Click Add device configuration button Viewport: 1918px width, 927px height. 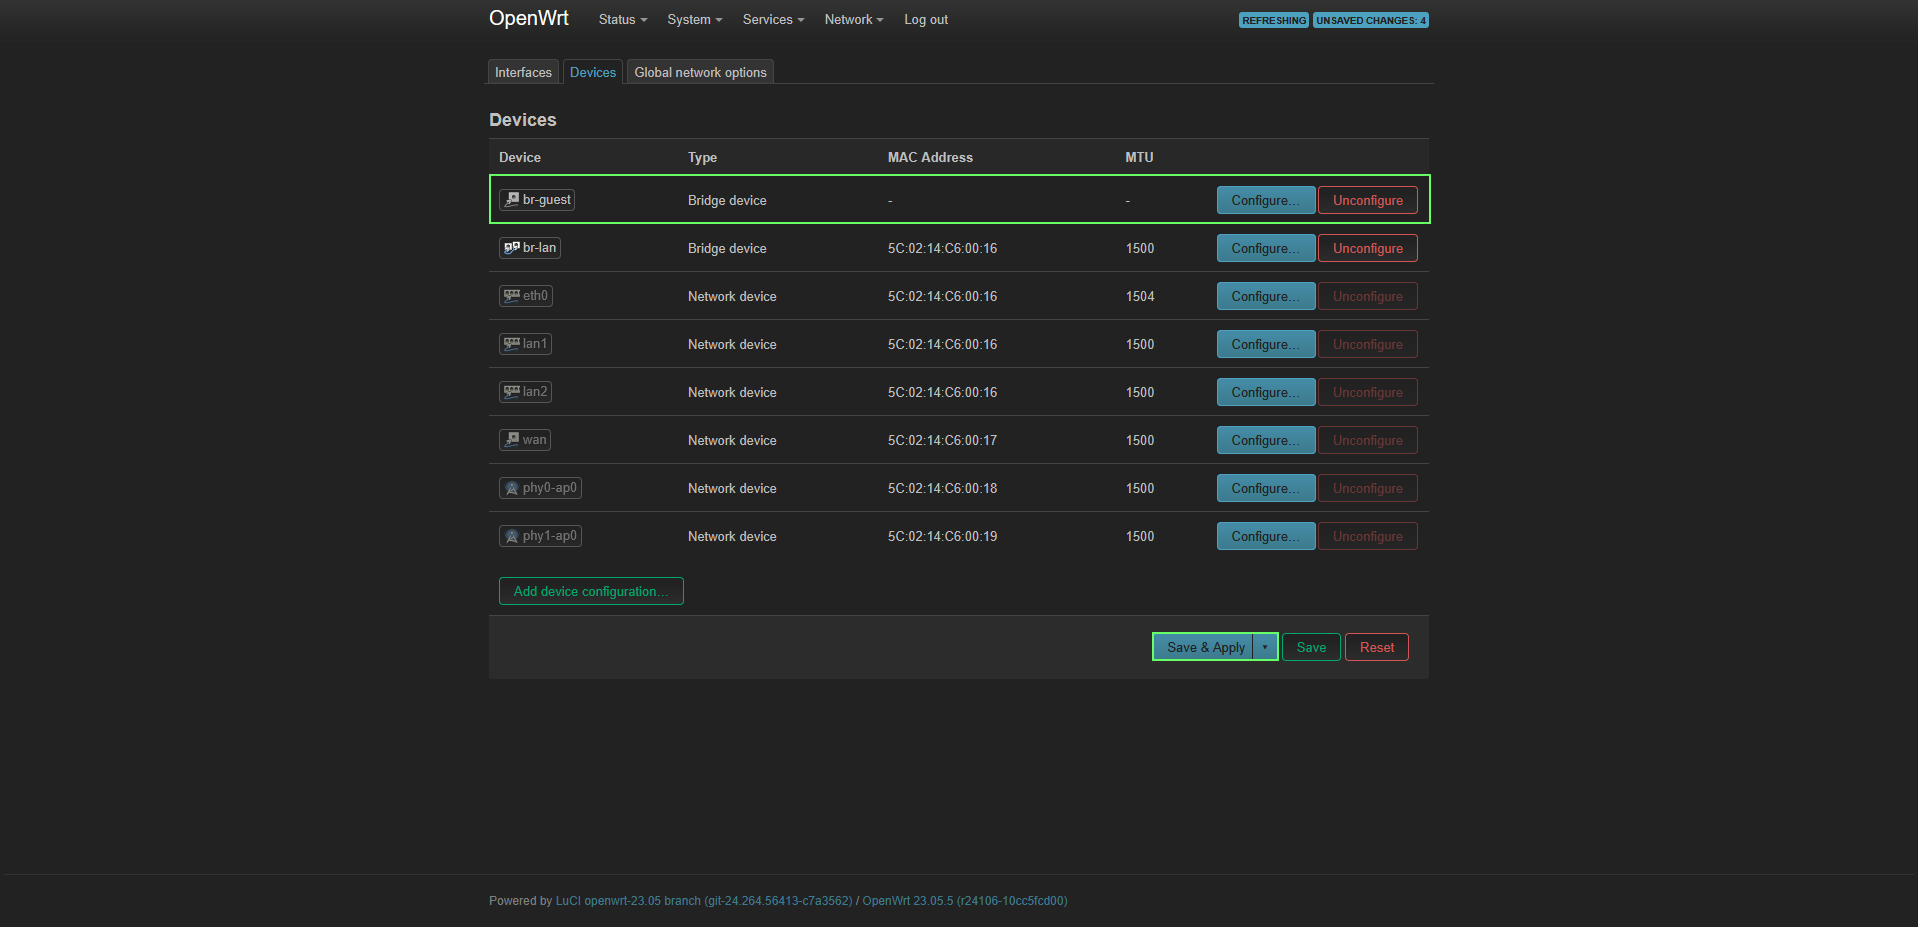tap(591, 591)
